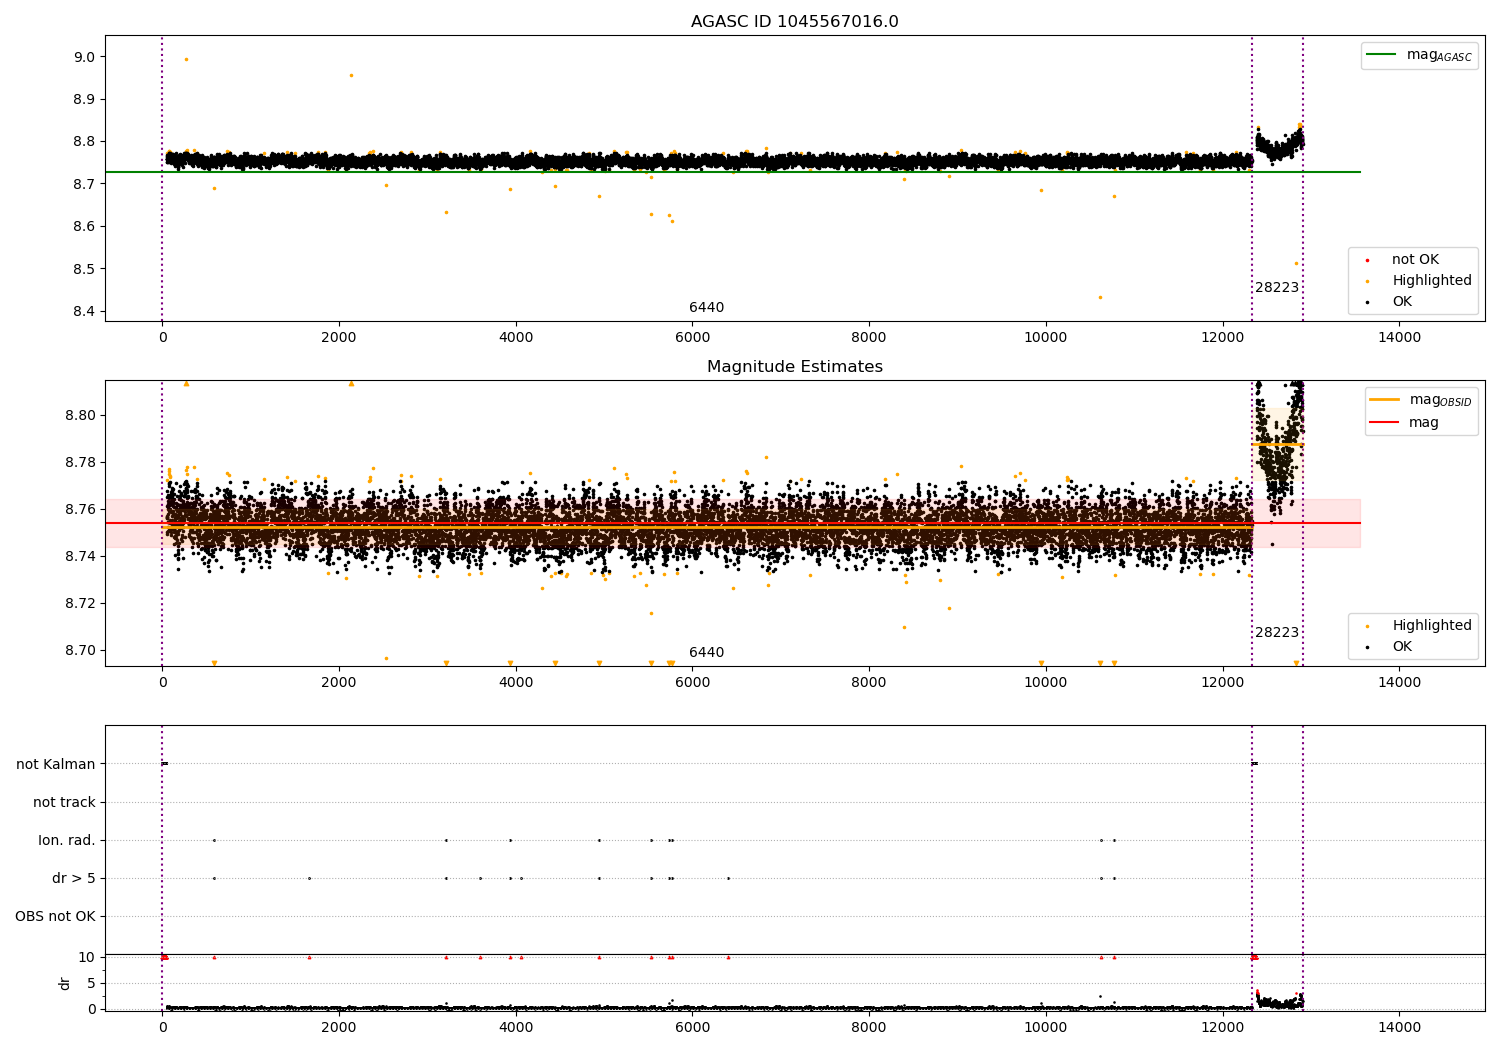Click the outlier point near magnitude 9.0 in top plot
This screenshot has height=1050, width=1500.
[186, 59]
